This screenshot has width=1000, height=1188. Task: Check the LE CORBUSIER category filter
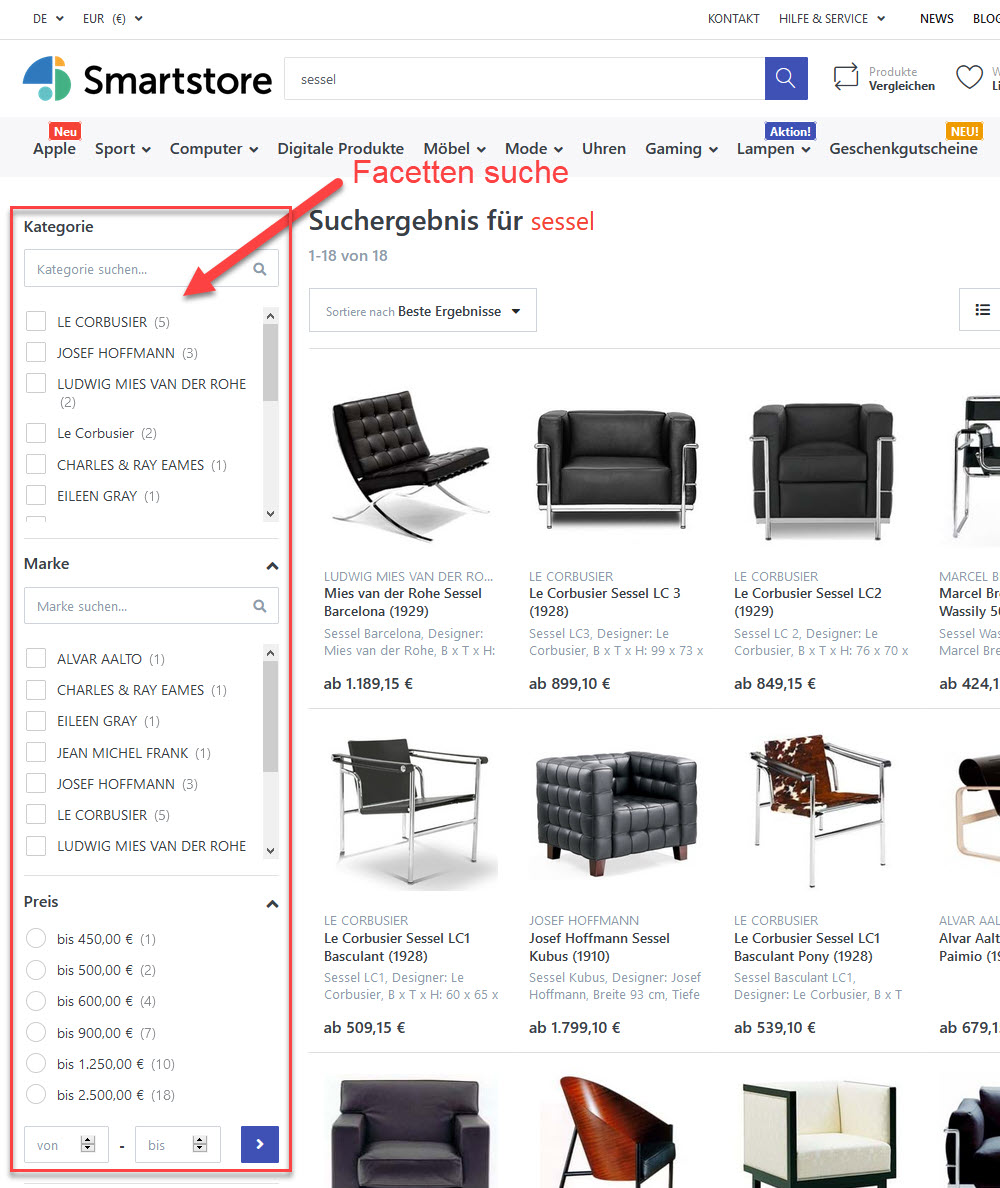tap(35, 321)
